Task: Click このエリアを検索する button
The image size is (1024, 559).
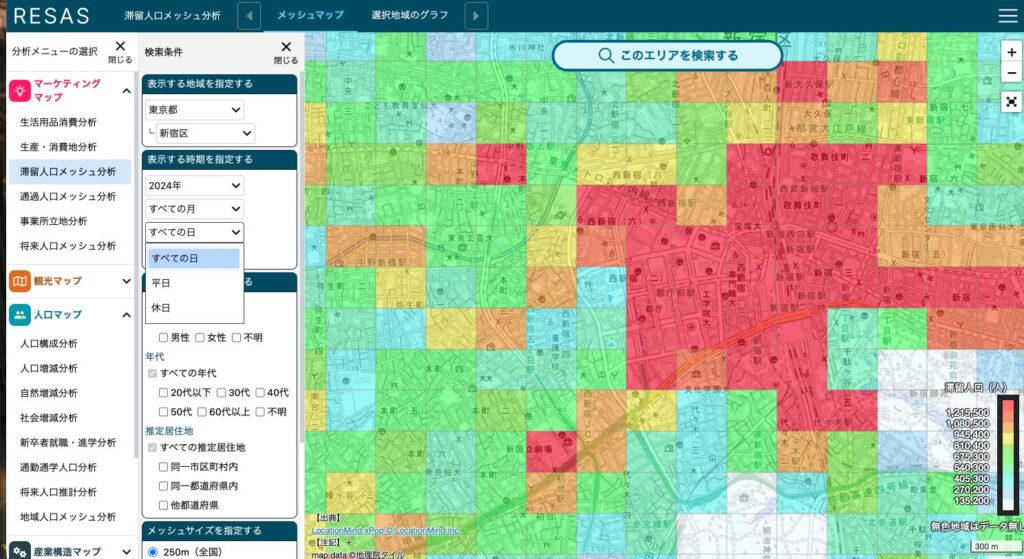Action: (x=667, y=56)
